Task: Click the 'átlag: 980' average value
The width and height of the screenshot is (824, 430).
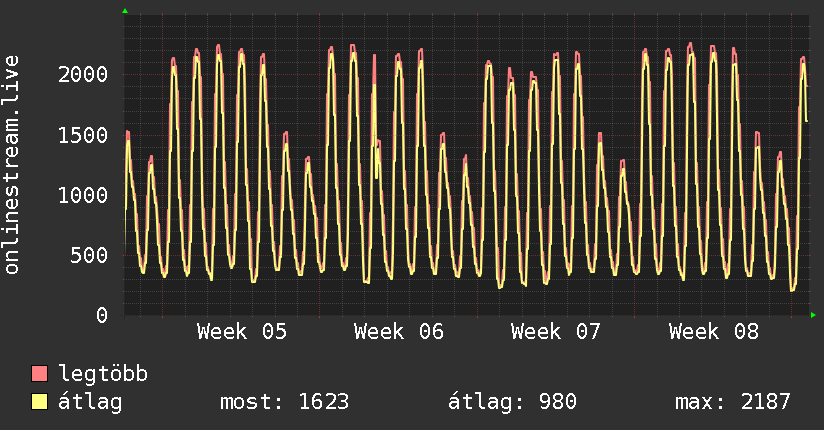Action: pyautogui.click(x=512, y=402)
